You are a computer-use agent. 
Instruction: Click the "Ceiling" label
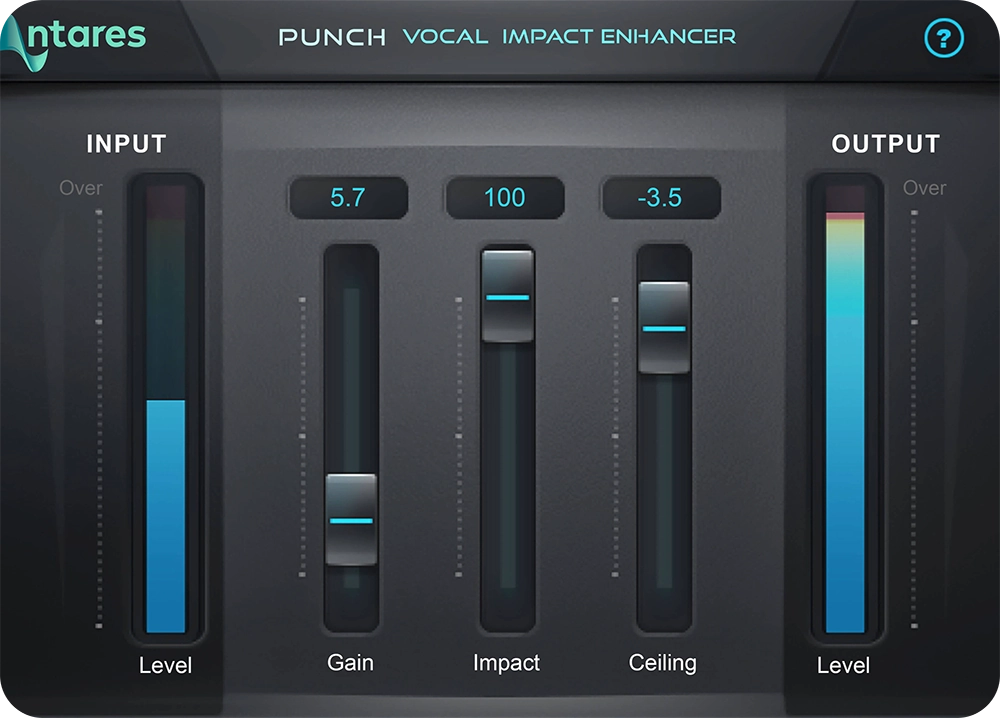coord(663,663)
